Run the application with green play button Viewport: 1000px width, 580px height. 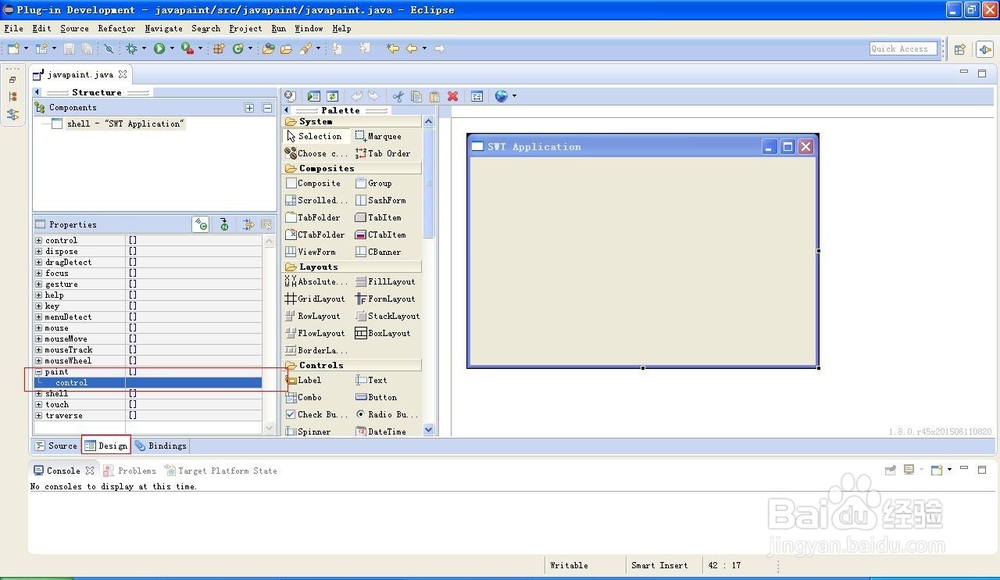coord(159,48)
